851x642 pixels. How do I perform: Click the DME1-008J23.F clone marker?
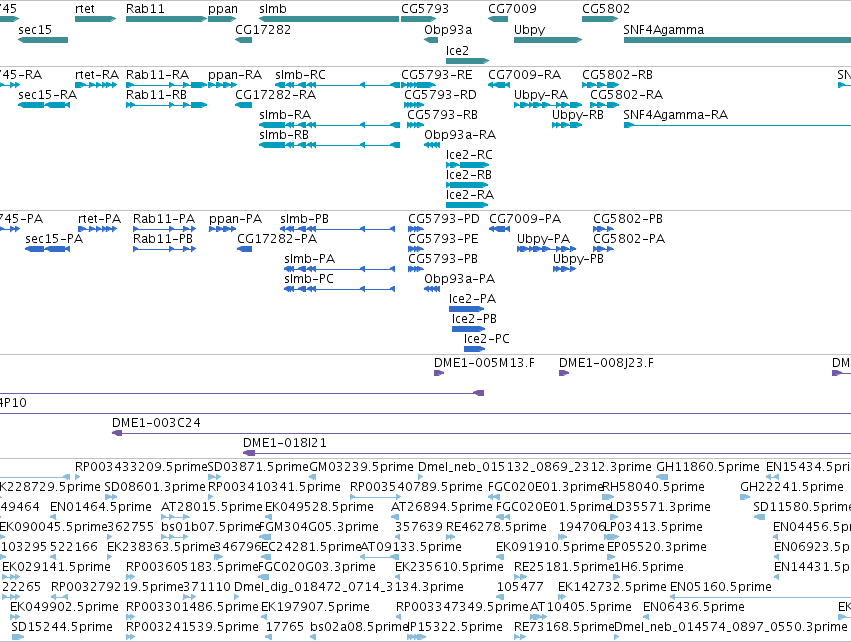(564, 373)
